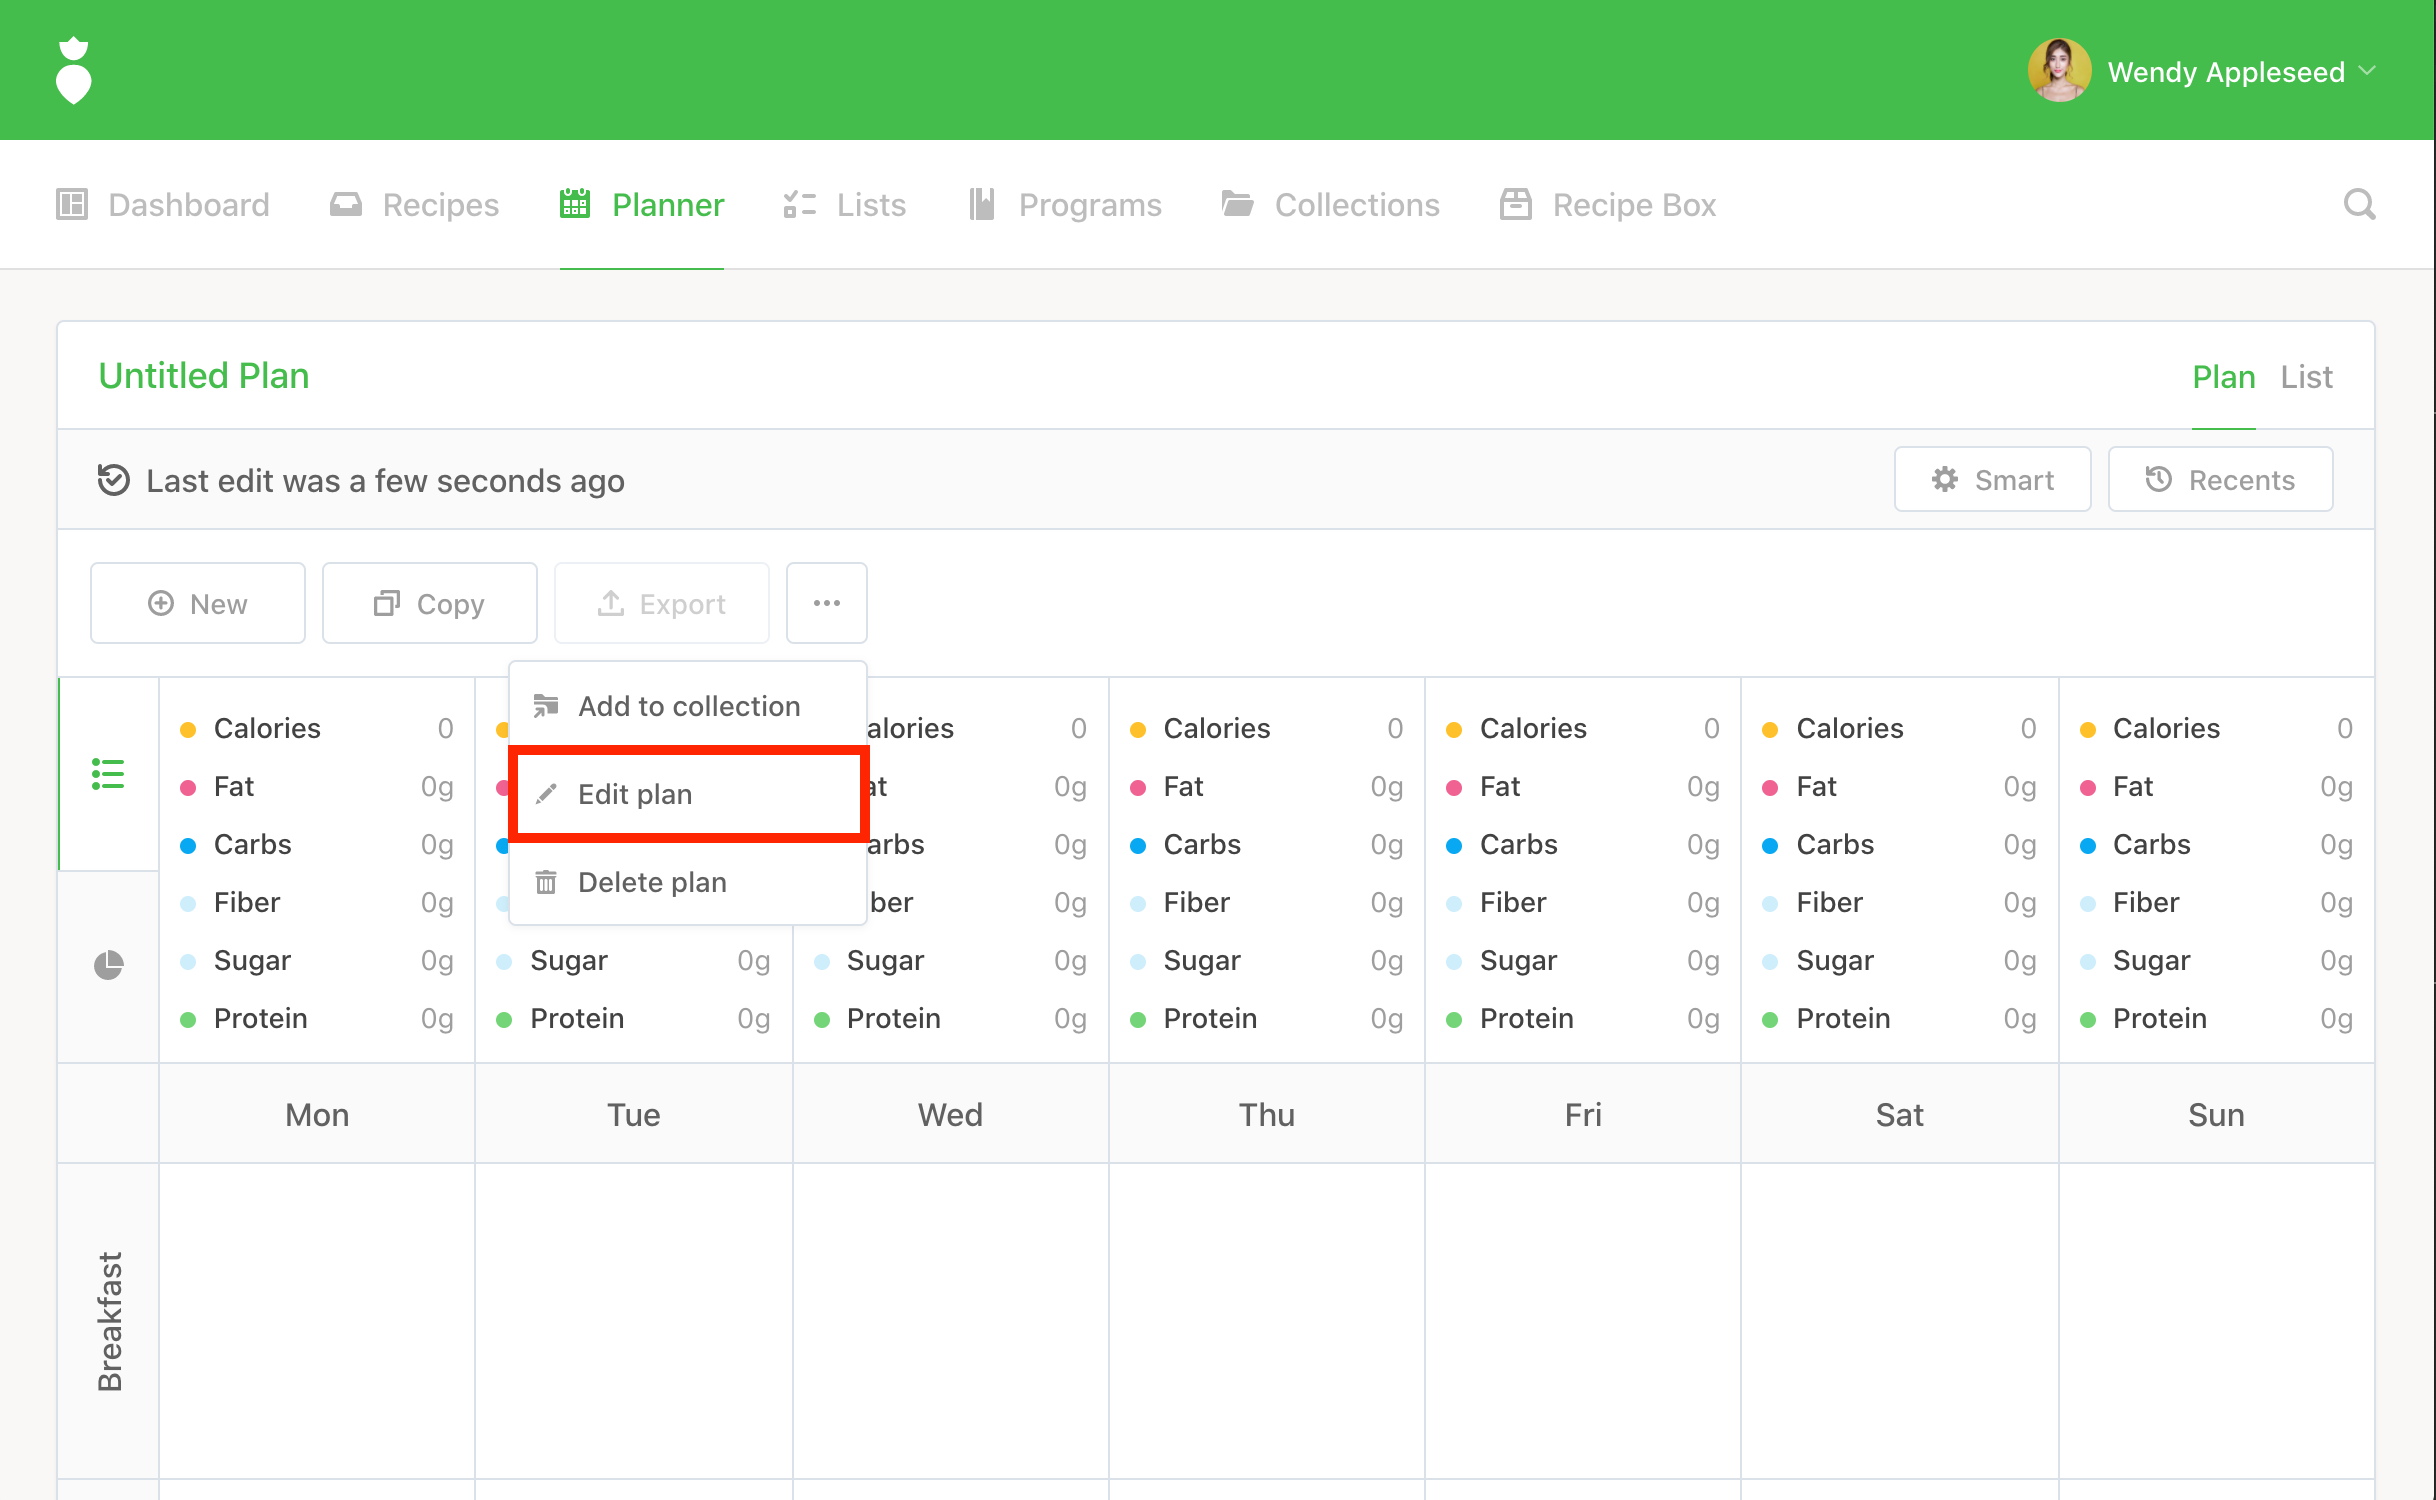The height and width of the screenshot is (1500, 2436).
Task: Switch to list nutrition view icon
Action: [x=108, y=774]
